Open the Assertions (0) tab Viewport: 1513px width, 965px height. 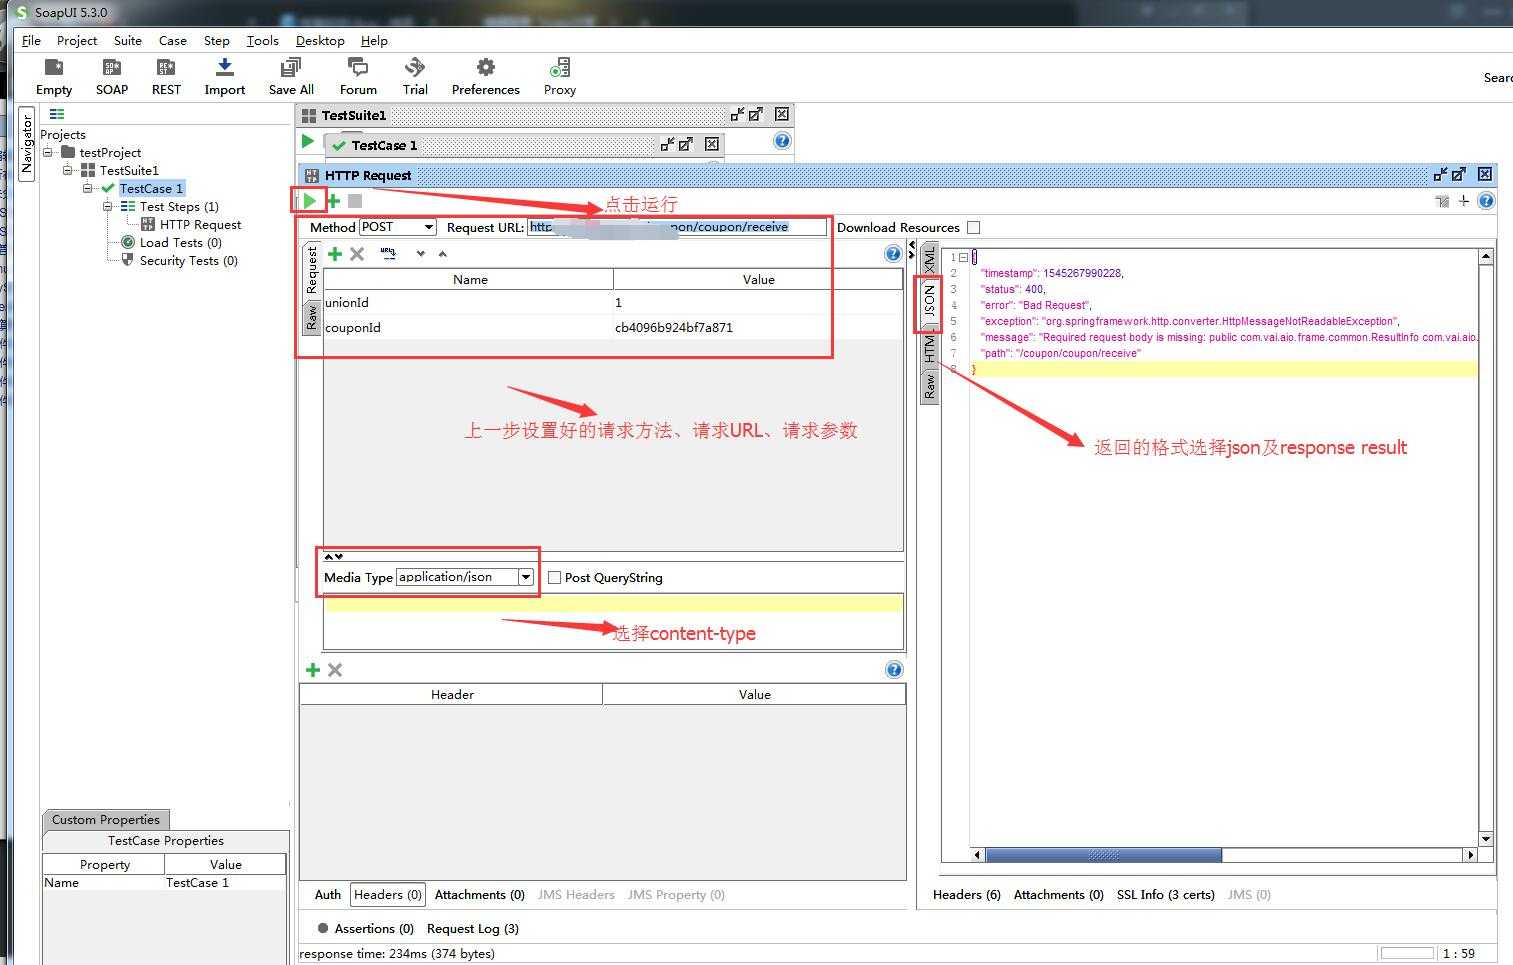(x=365, y=929)
